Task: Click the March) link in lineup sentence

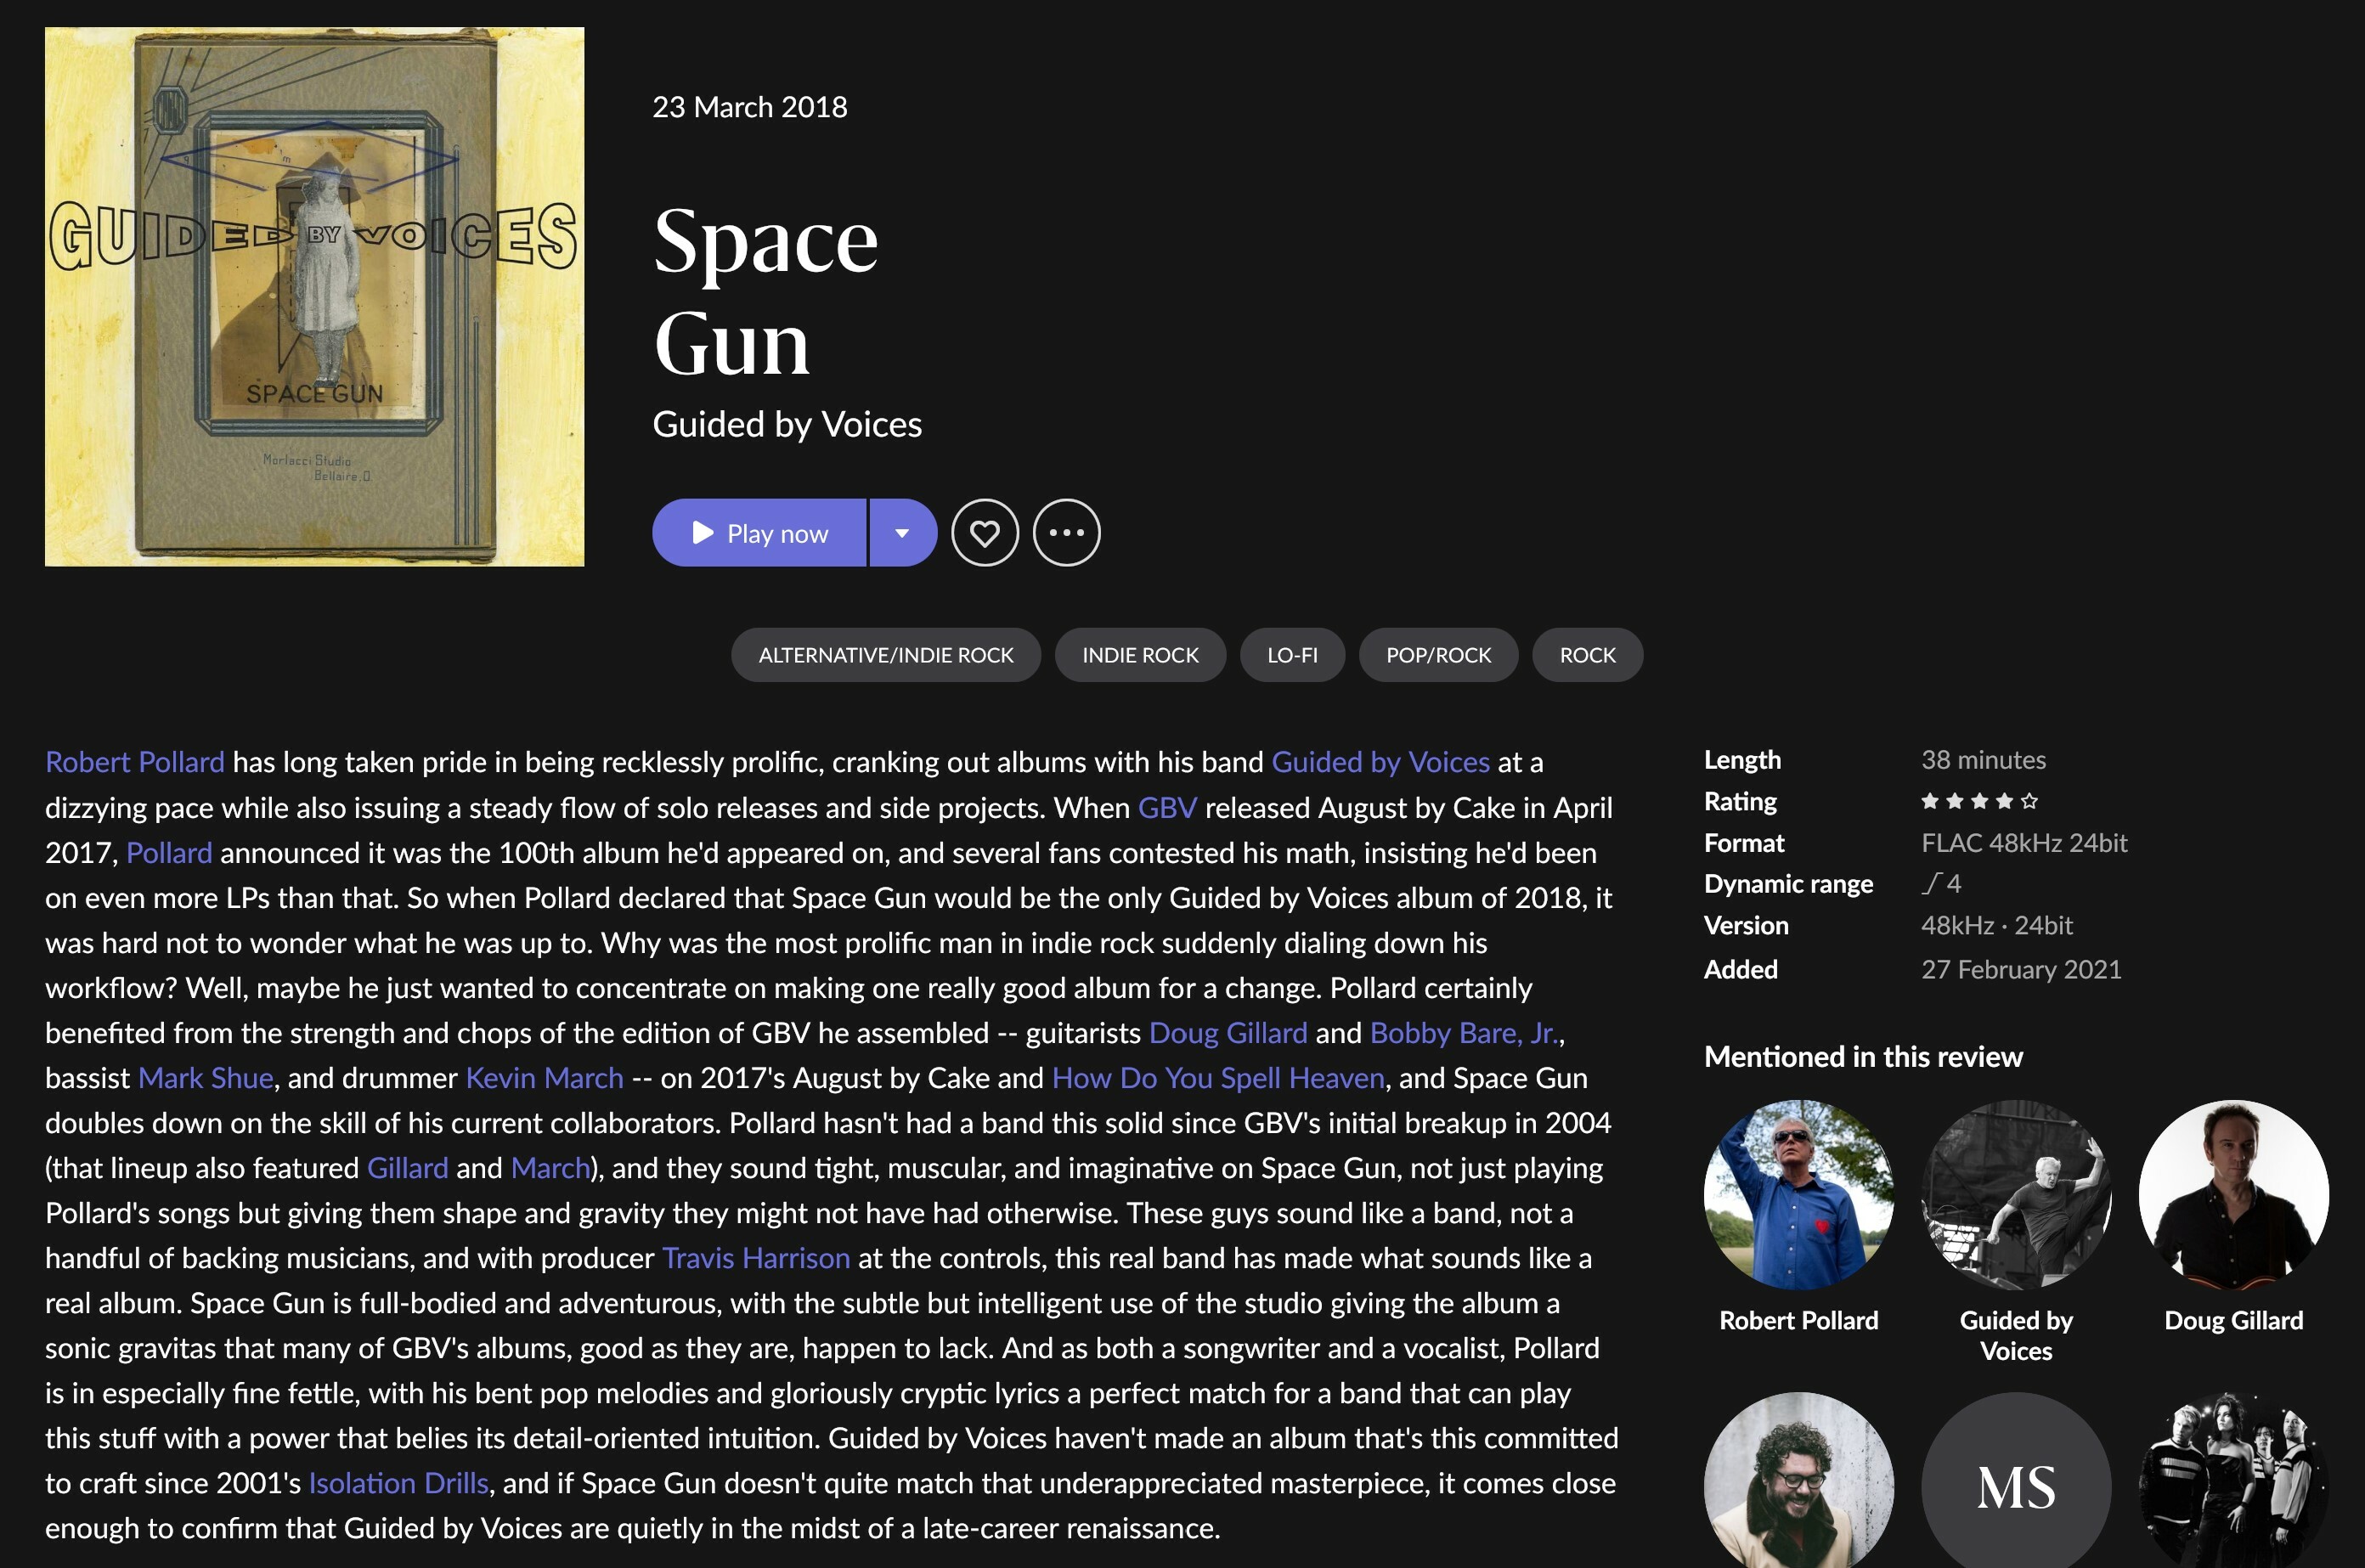Action: tap(553, 1167)
